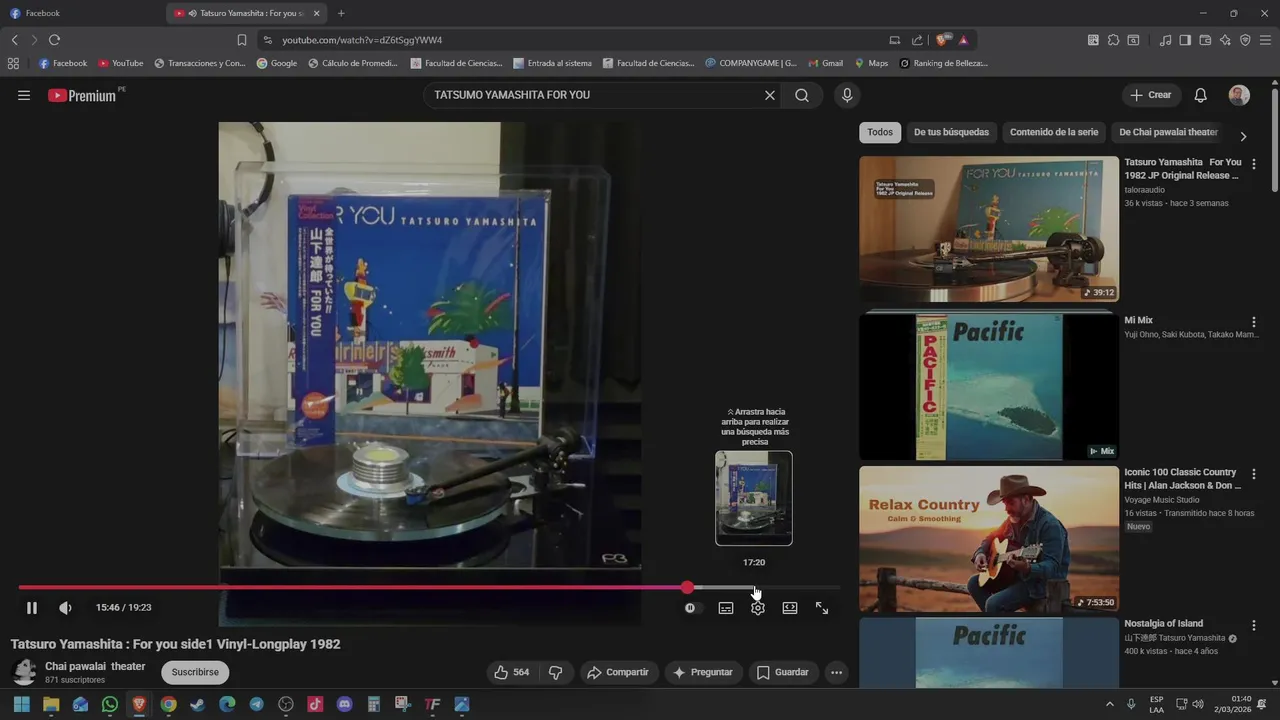The height and width of the screenshot is (720, 1280).
Task: Select the Todos filter chip
Action: [880, 132]
